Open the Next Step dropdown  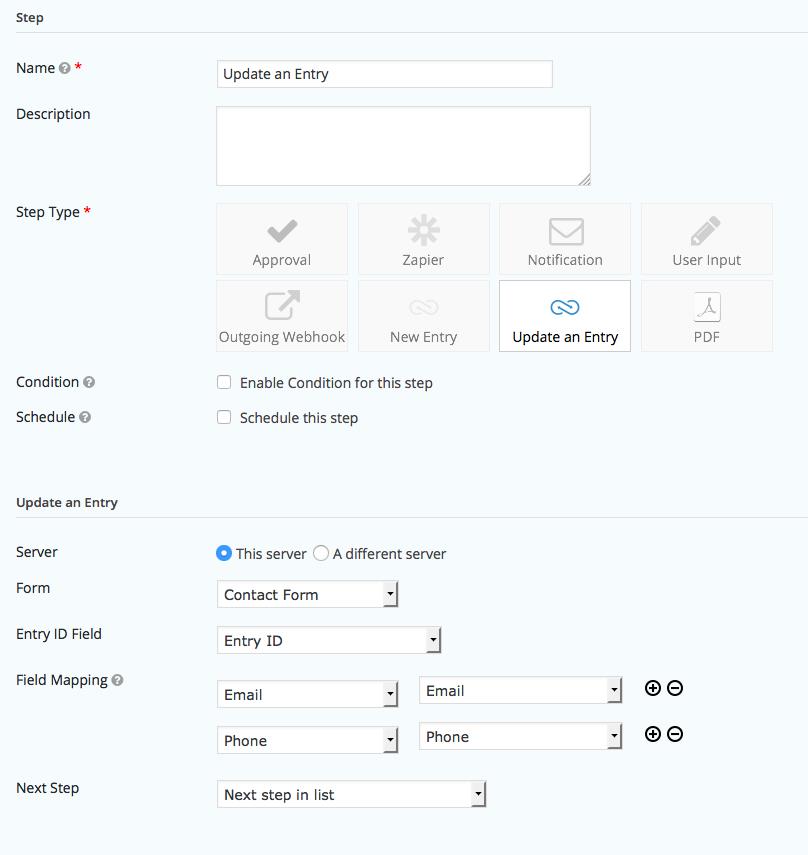[351, 795]
